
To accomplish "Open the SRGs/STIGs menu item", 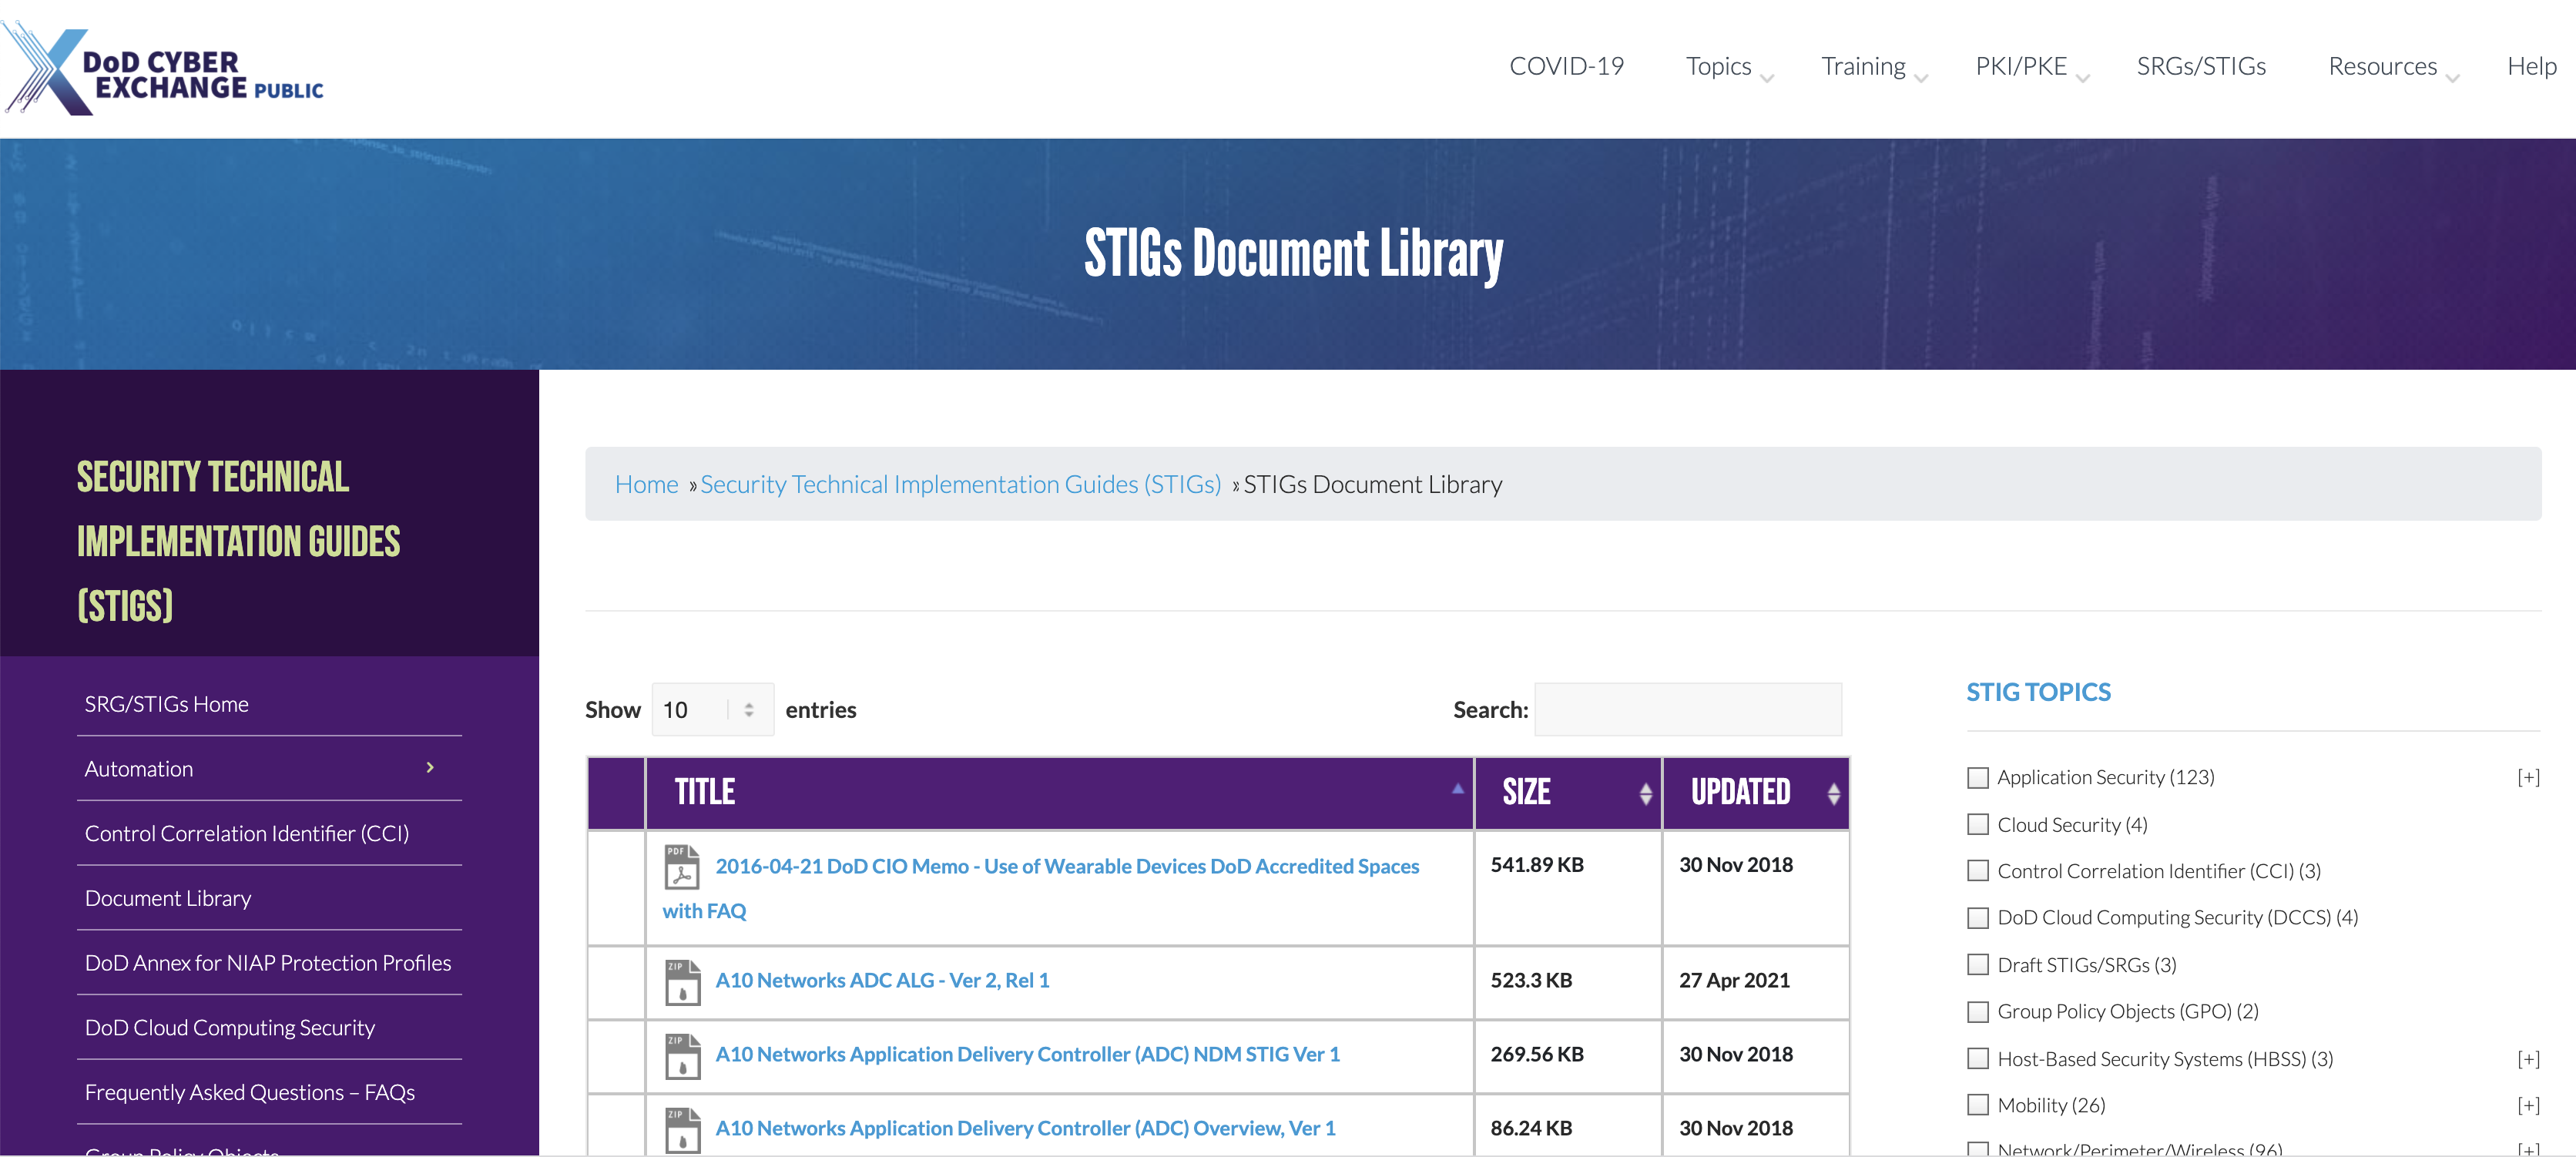I will [2200, 67].
